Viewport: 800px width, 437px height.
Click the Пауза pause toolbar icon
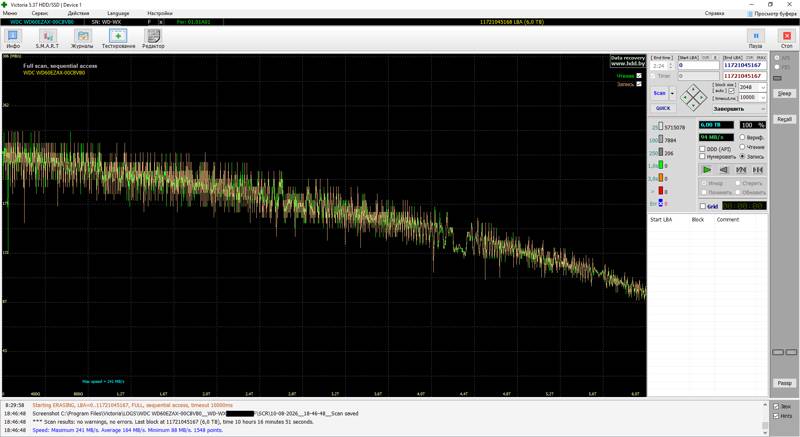tap(756, 39)
